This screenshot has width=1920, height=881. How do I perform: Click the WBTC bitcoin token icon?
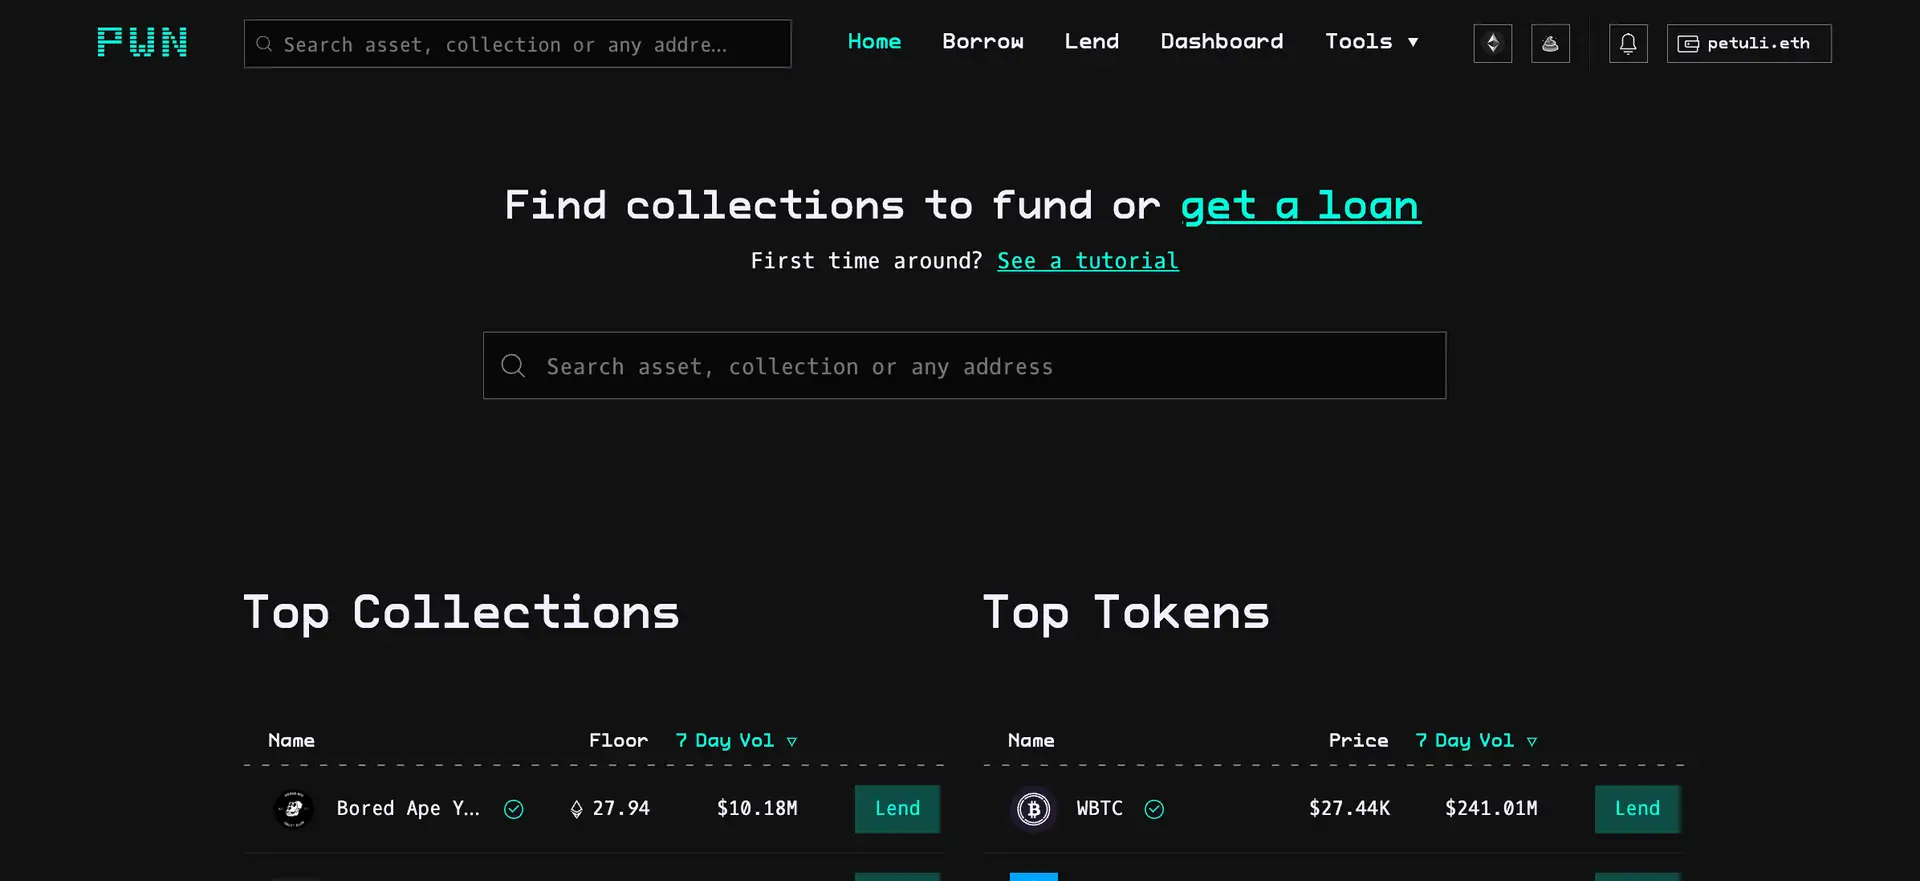point(1033,809)
